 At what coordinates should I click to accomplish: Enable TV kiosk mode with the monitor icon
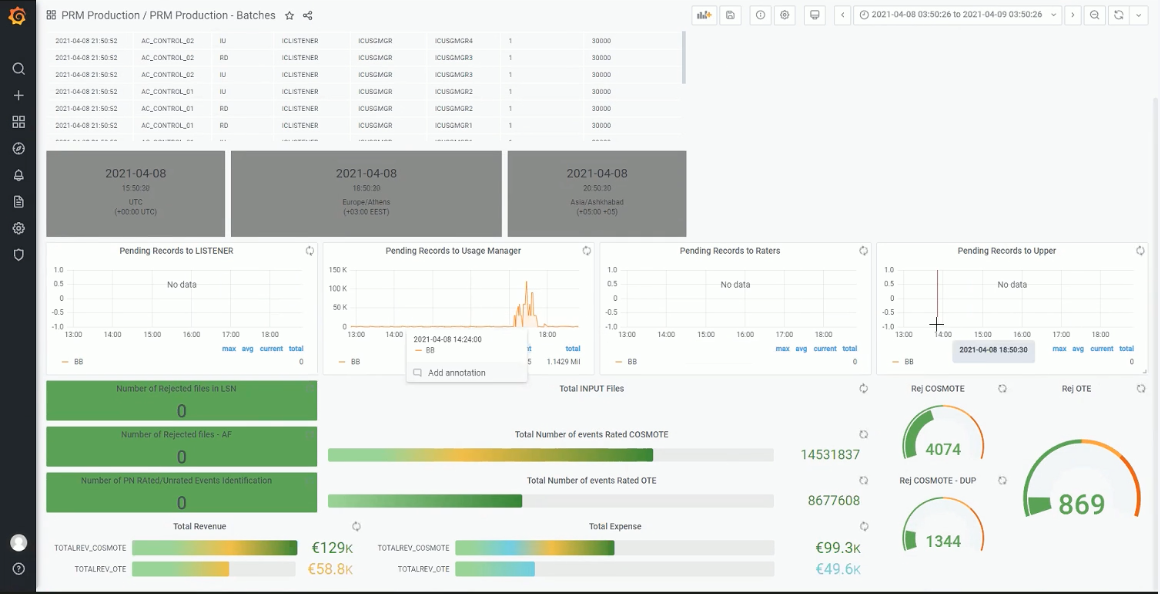(816, 14)
